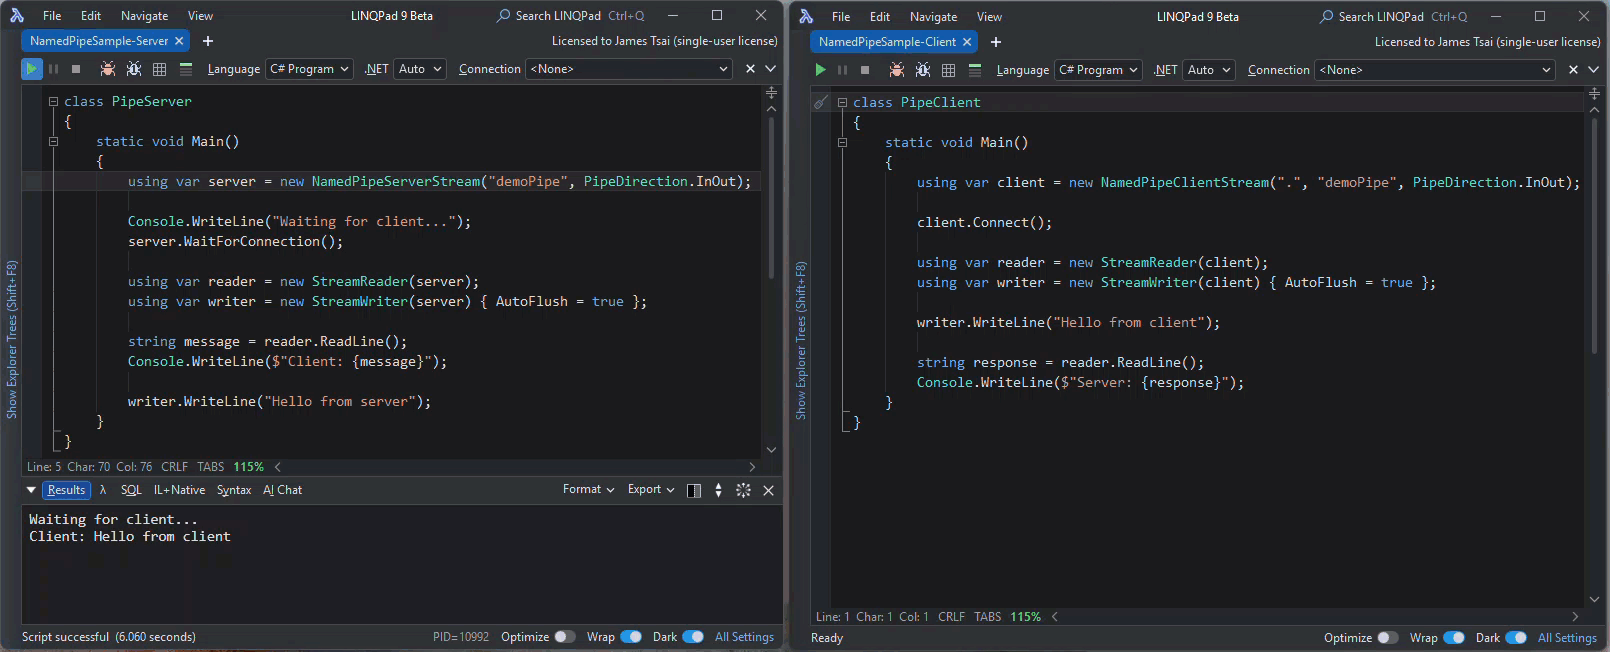Viewport: 1610px width, 652px height.
Task: Open Navigate menu in client window
Action: click(x=933, y=17)
